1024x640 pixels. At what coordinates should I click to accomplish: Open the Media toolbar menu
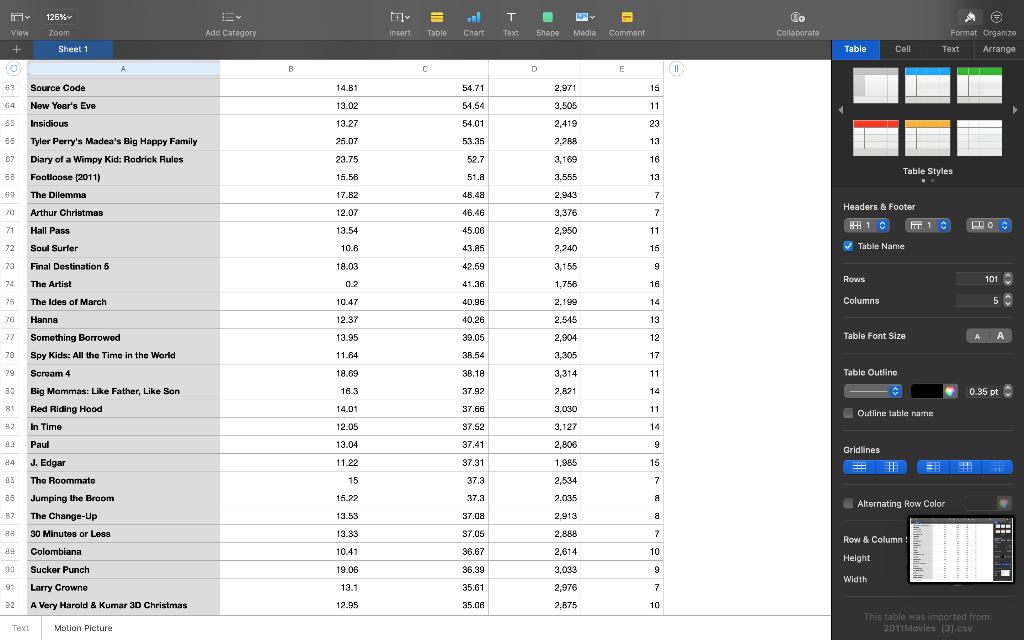tap(584, 17)
